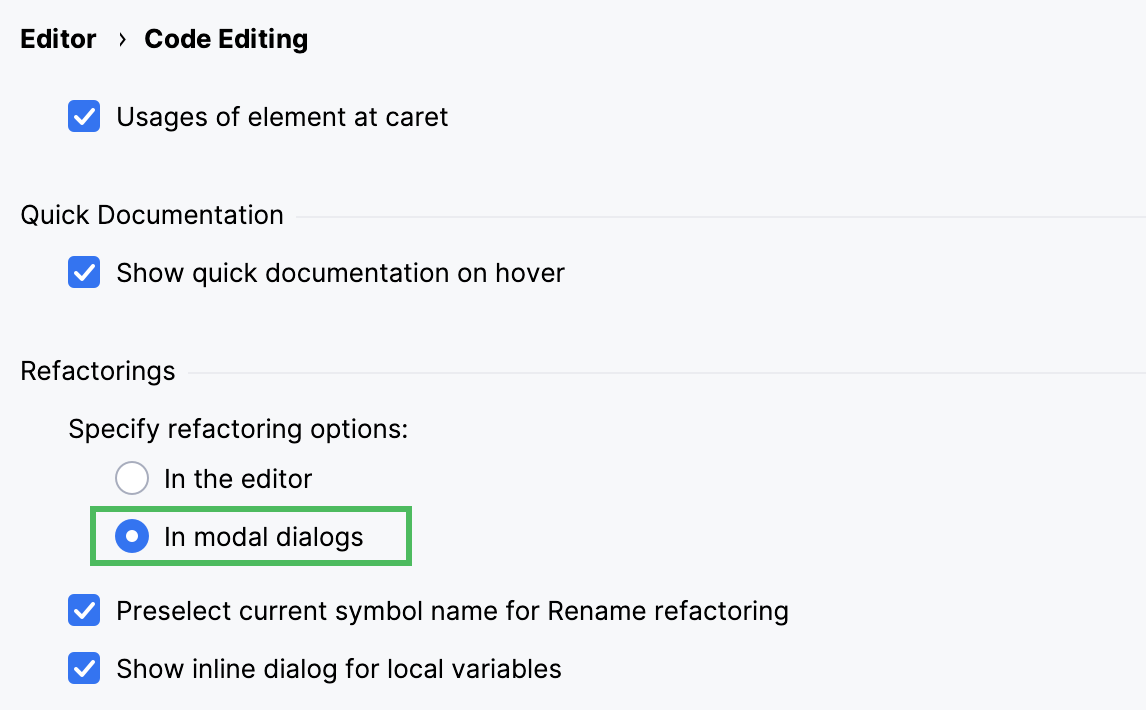This screenshot has height=710, width=1146.
Task: Click the checkmark icon beside "Usages of element at caret"
Action: (x=84, y=117)
